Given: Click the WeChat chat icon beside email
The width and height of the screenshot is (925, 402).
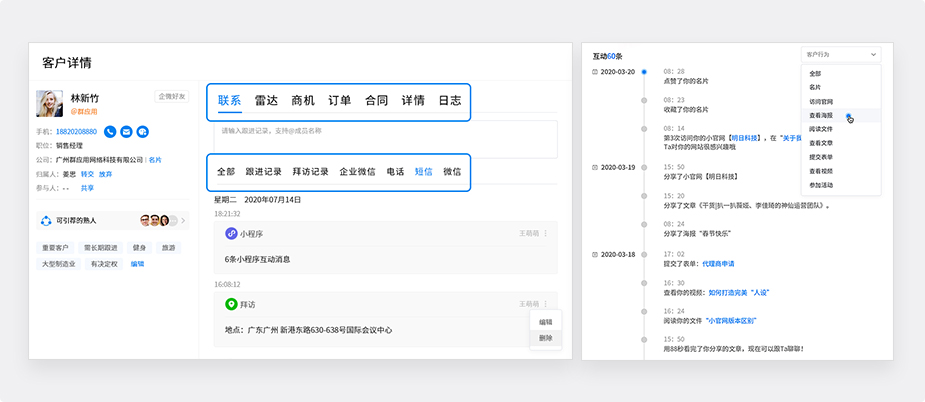Looking at the screenshot, I should pos(142,131).
